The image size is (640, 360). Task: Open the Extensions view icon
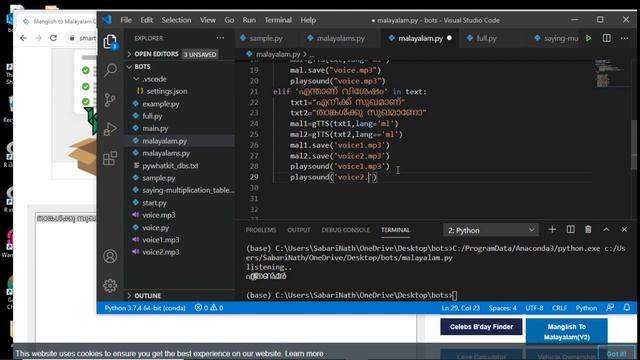pyautogui.click(x=110, y=158)
